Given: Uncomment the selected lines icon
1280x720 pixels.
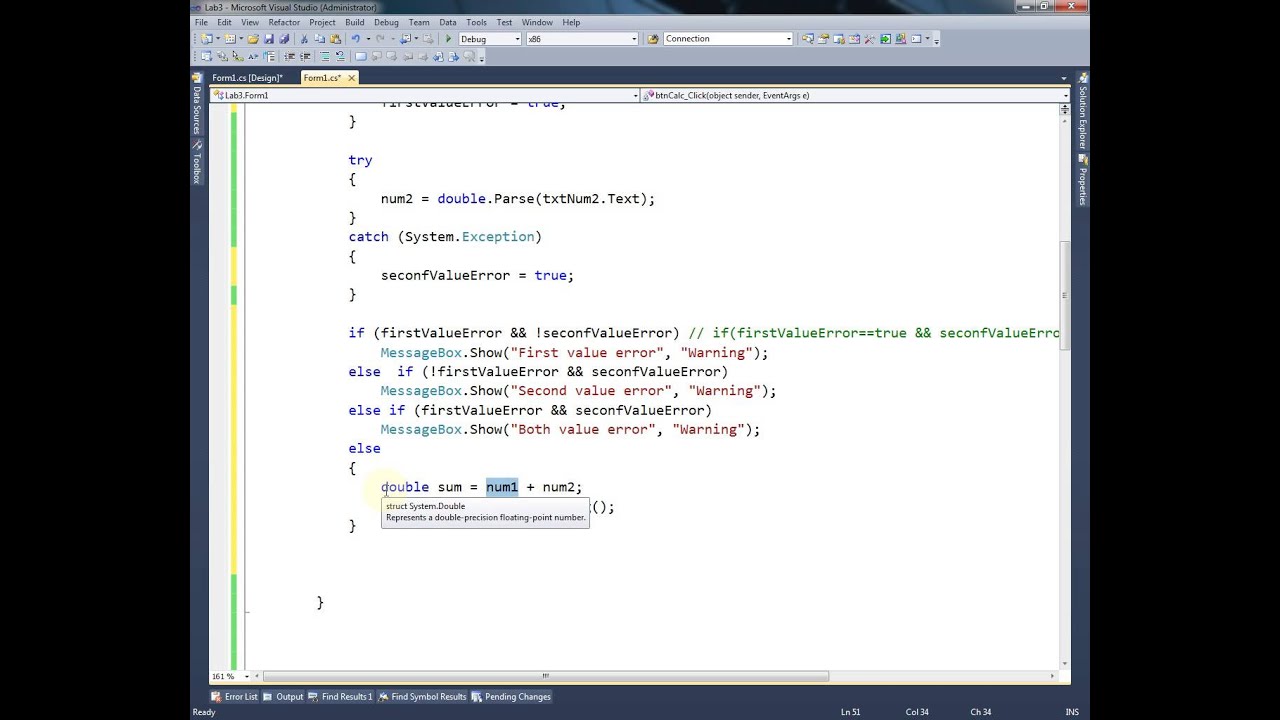Looking at the screenshot, I should pyautogui.click(x=340, y=56).
